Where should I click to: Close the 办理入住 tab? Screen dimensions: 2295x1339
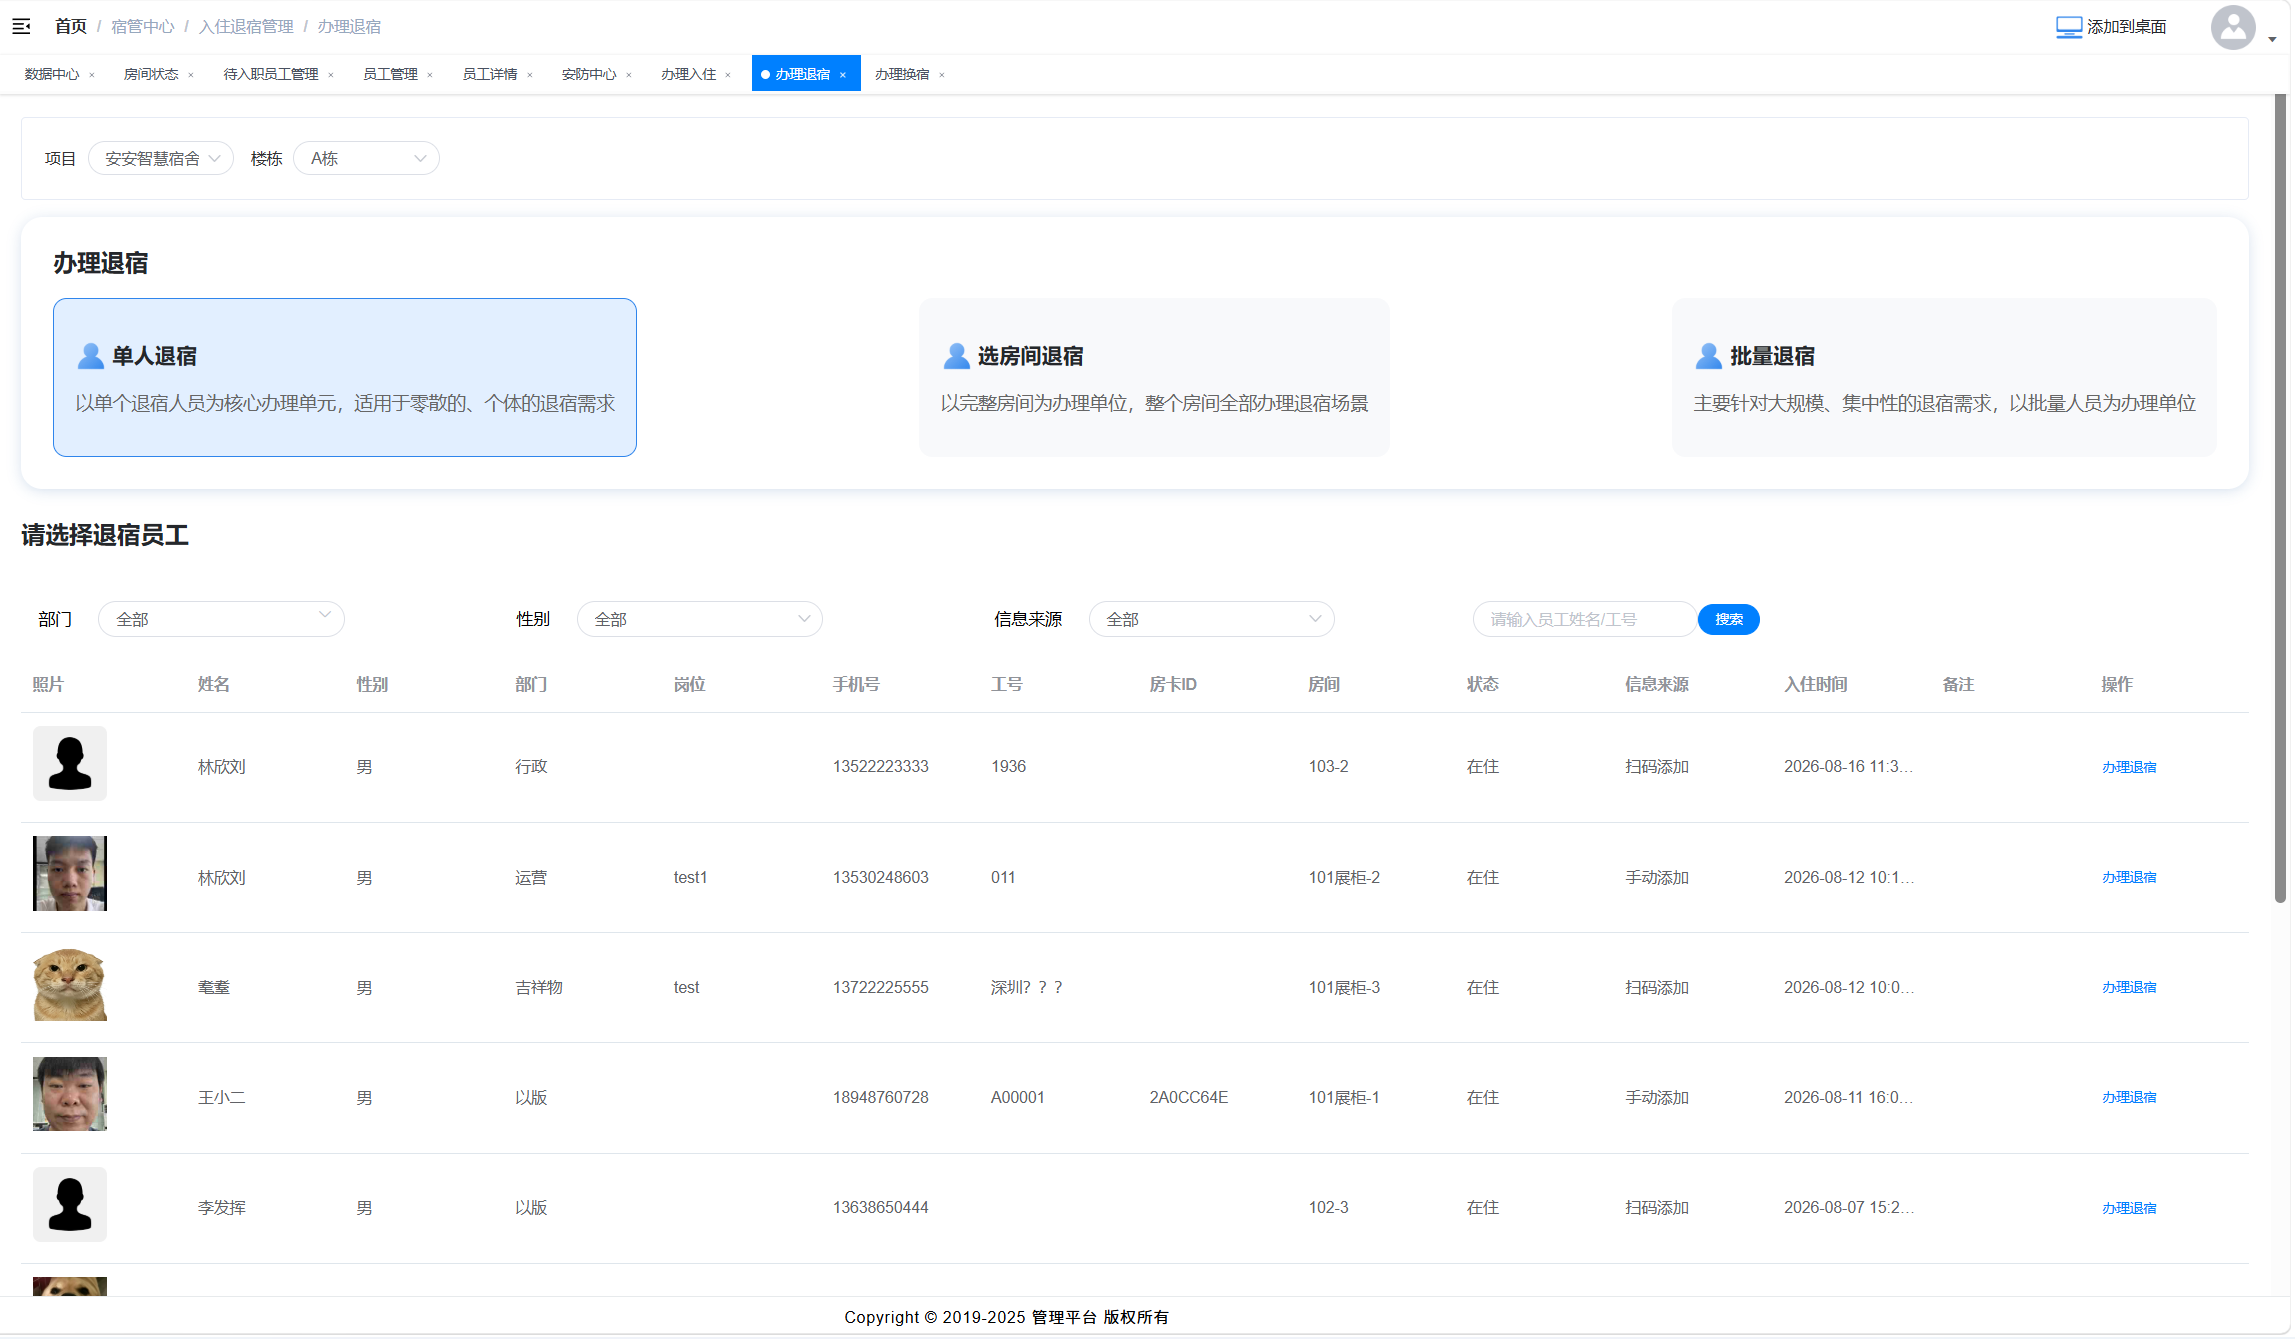pos(728,75)
